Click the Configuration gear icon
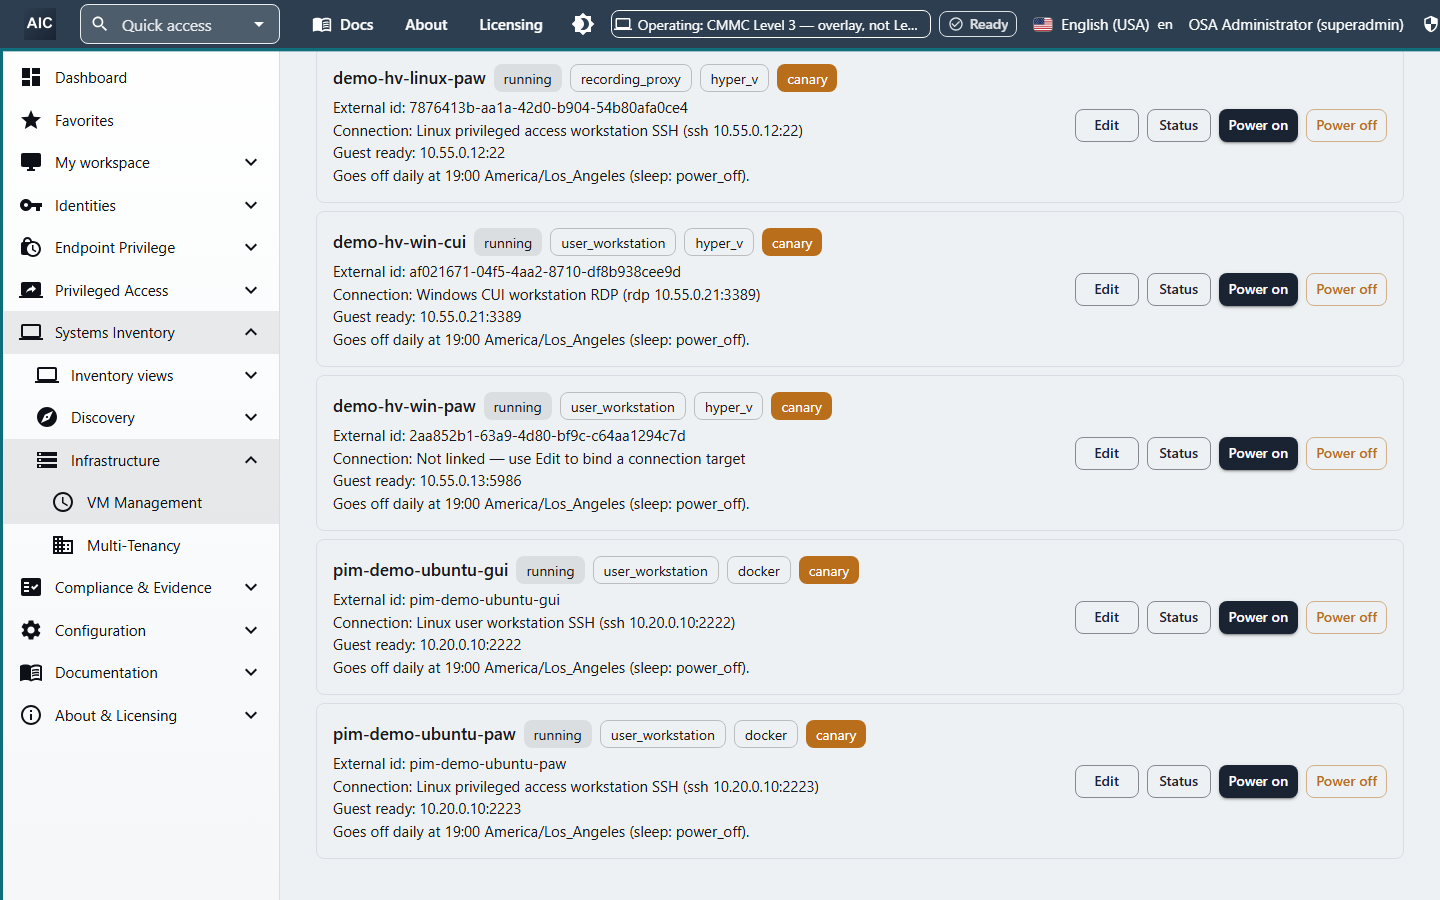Image resolution: width=1440 pixels, height=900 pixels. 31,630
